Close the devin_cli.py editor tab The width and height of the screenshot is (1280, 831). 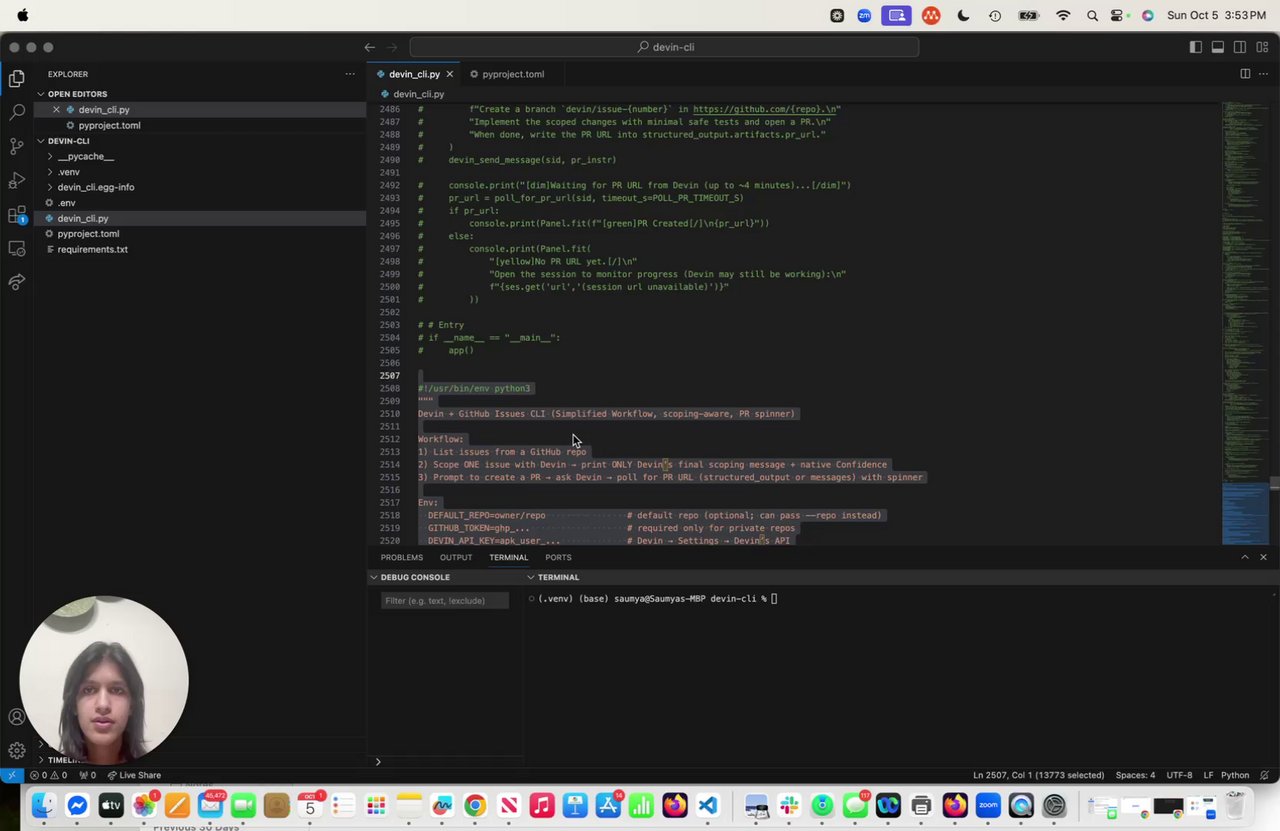pos(450,74)
